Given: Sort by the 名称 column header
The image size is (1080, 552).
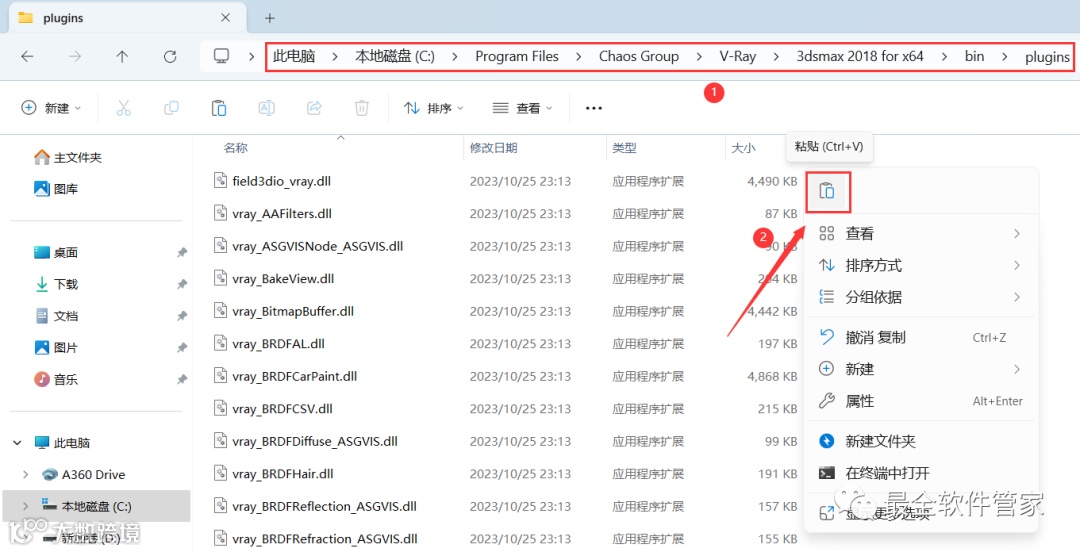Looking at the screenshot, I should pos(236,147).
